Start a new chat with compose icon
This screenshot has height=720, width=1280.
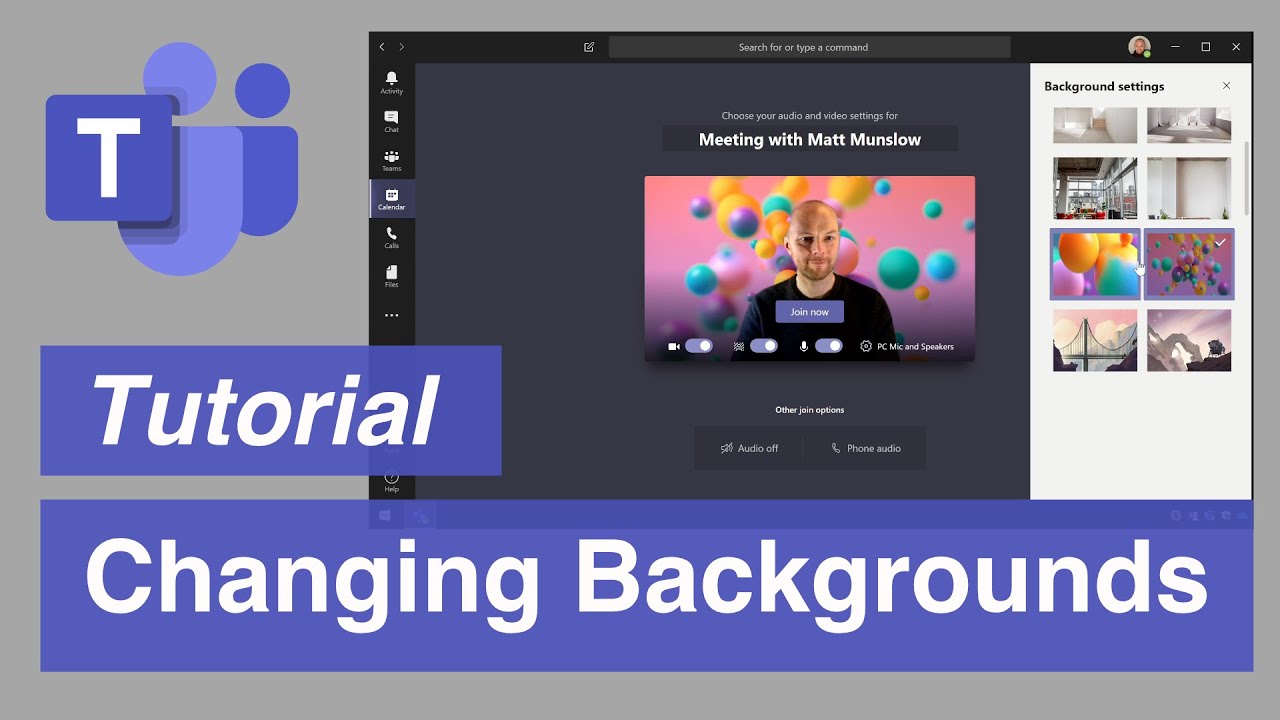point(589,47)
